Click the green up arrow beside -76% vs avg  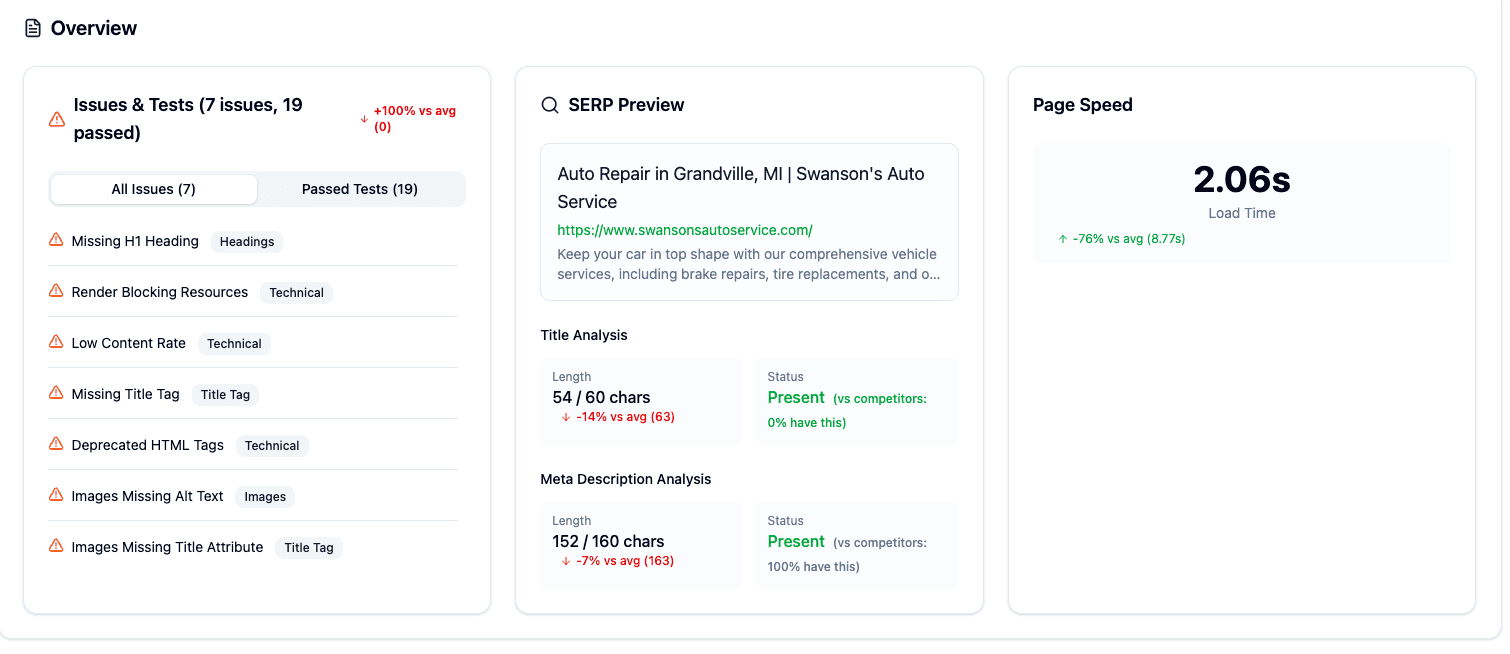tap(1063, 239)
